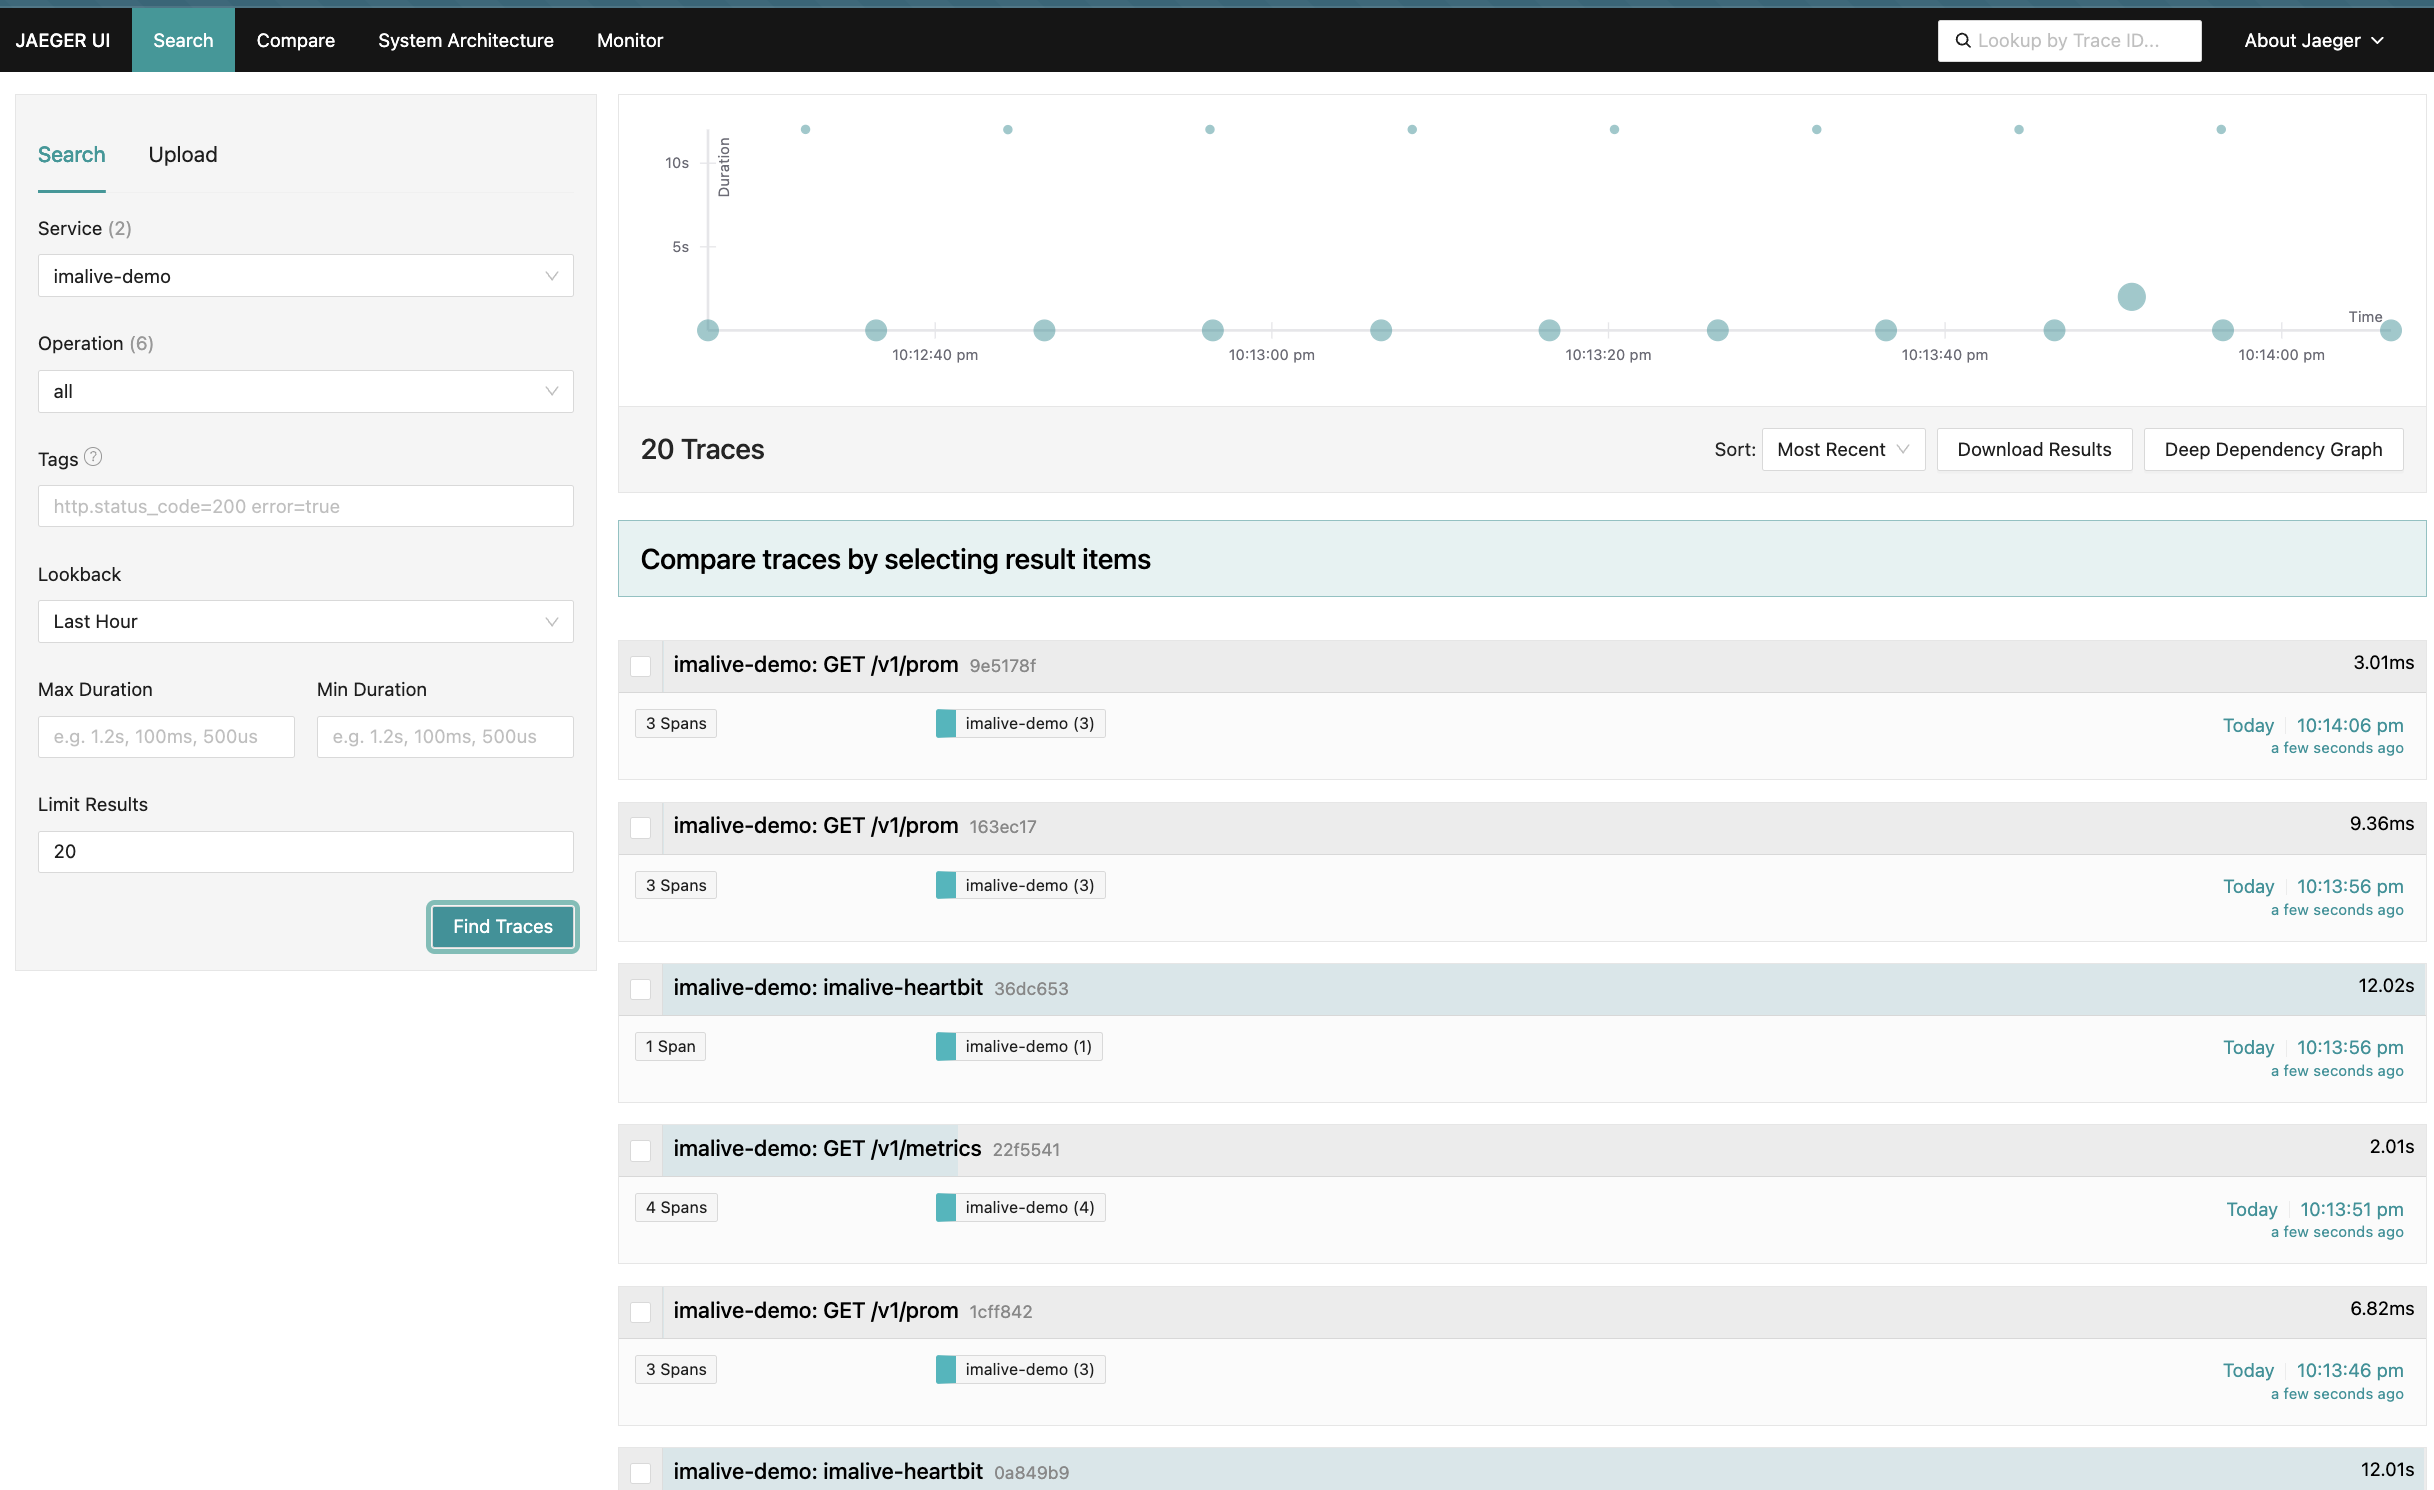Click the Find Traces button
Image resolution: width=2434 pixels, height=1490 pixels.
pyautogui.click(x=503, y=926)
